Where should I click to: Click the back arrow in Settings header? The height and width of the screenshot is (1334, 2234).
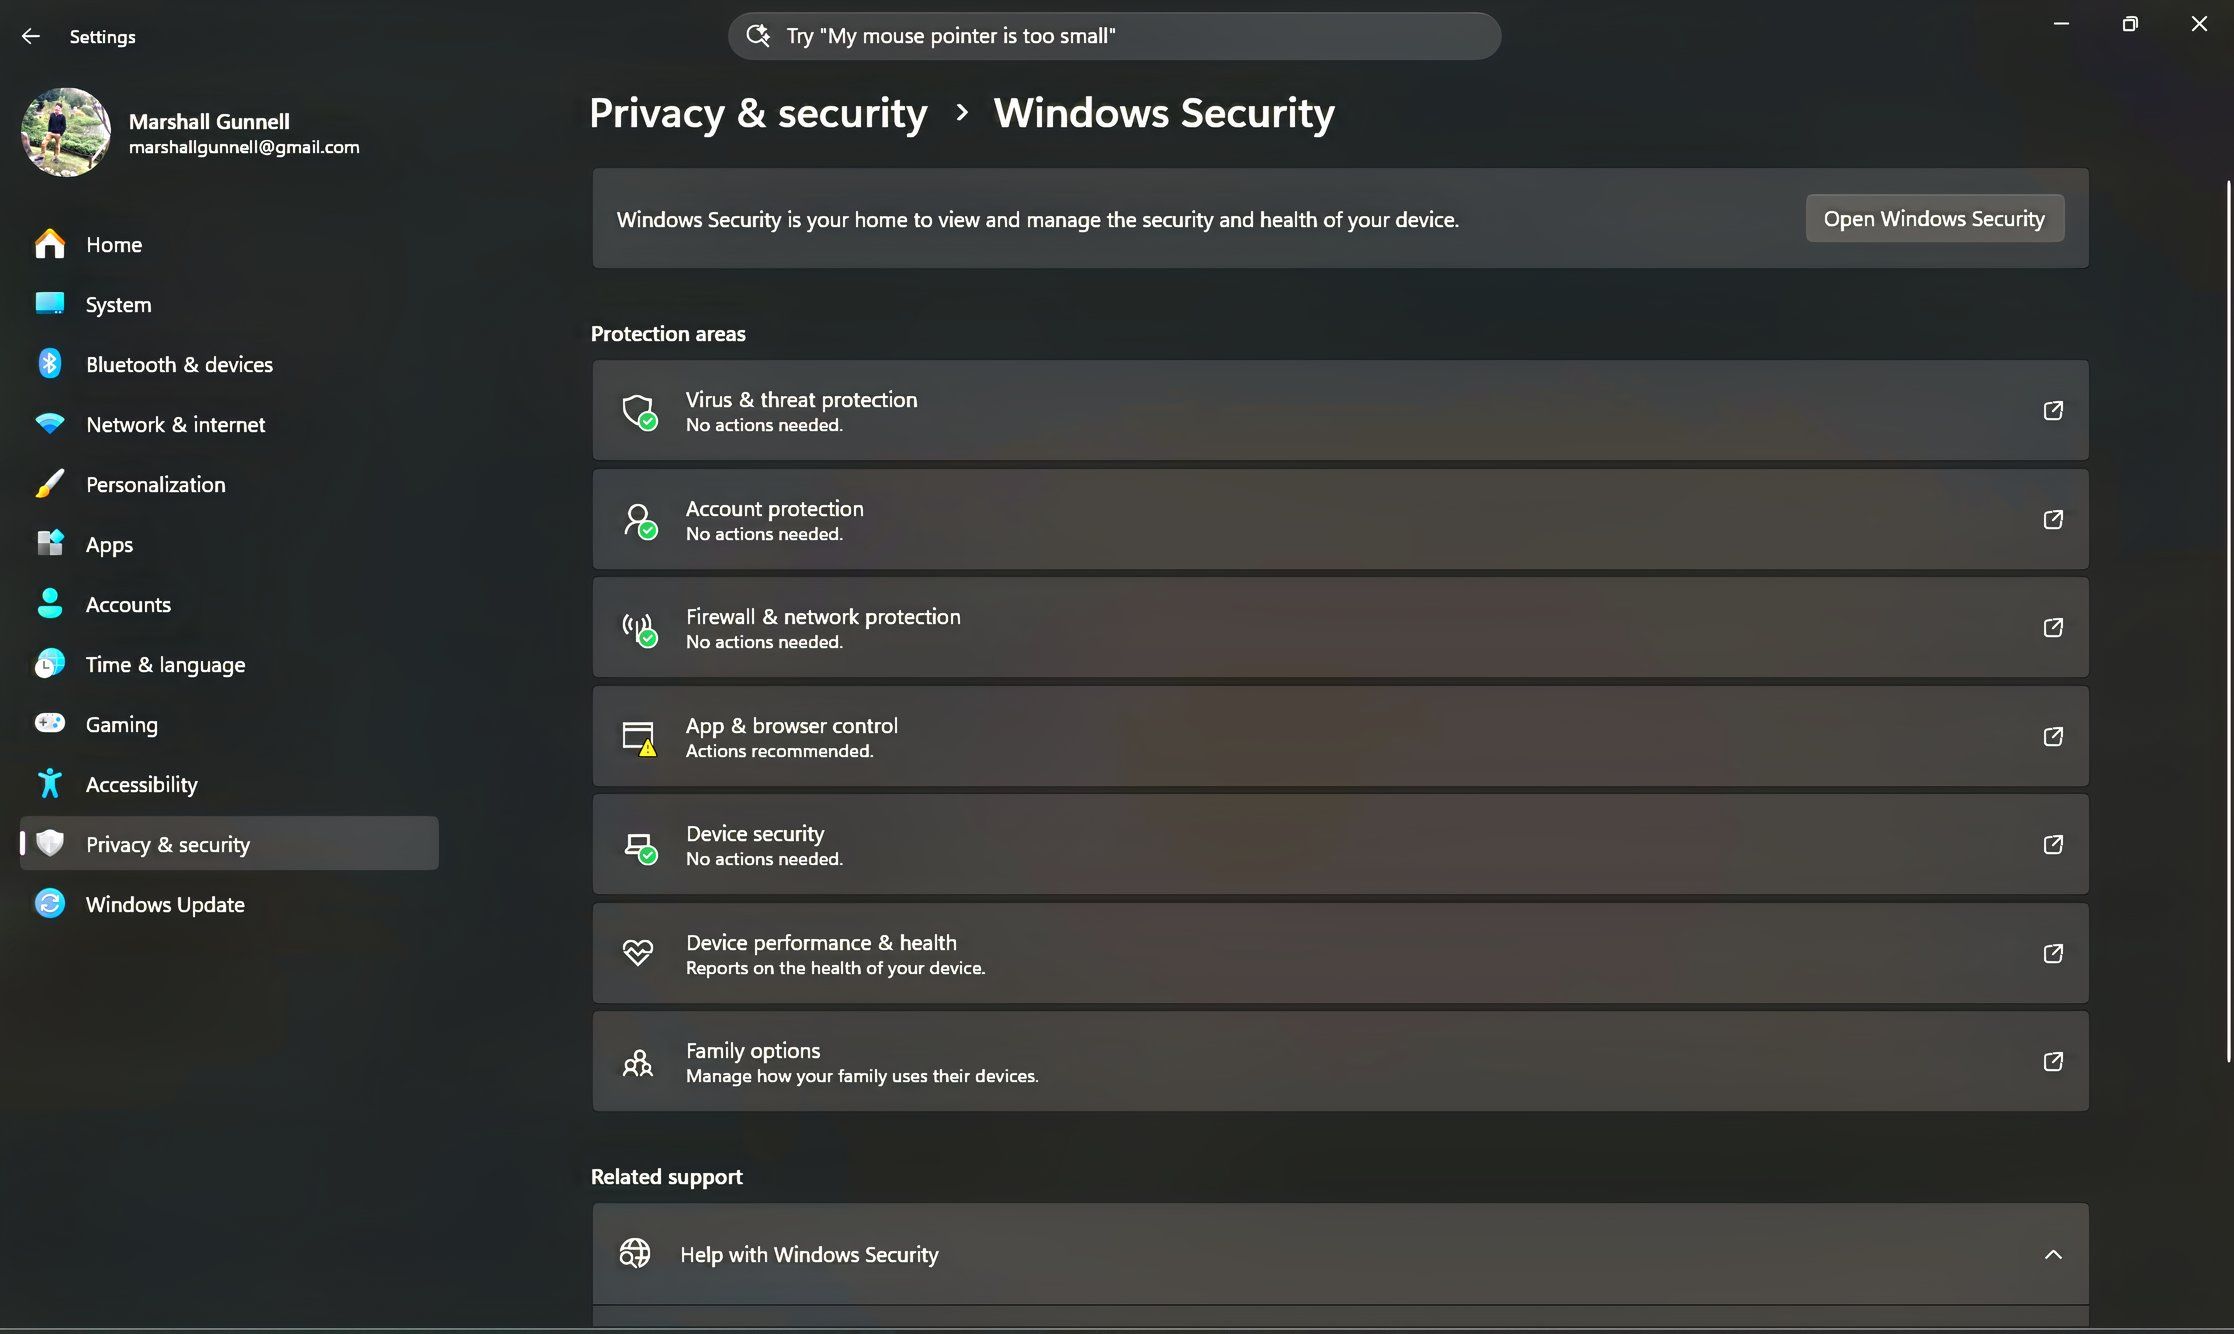point(31,36)
